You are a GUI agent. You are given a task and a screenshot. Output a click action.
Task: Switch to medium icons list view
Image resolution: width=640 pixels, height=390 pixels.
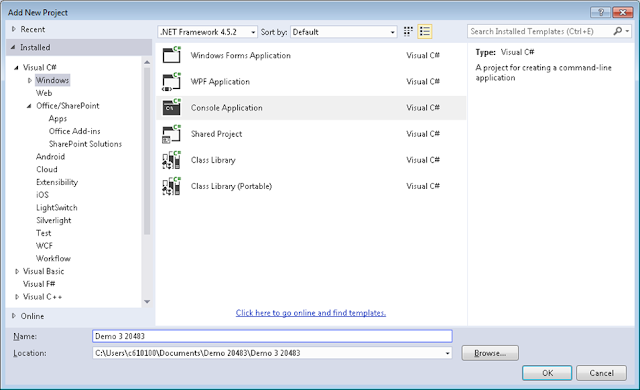(x=424, y=31)
